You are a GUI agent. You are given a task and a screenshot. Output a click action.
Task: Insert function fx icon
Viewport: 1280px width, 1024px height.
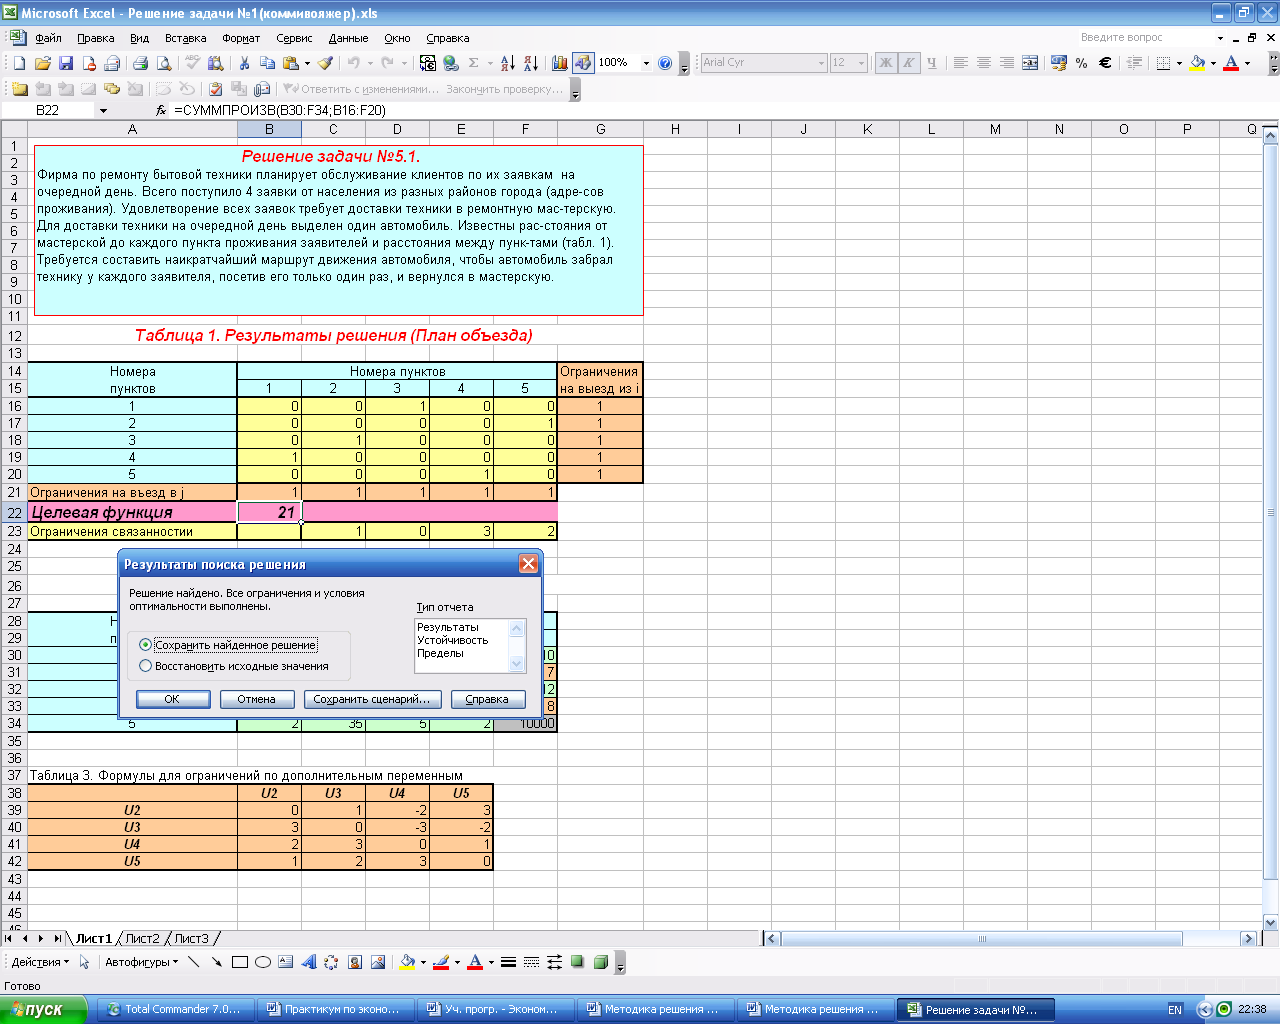[161, 110]
